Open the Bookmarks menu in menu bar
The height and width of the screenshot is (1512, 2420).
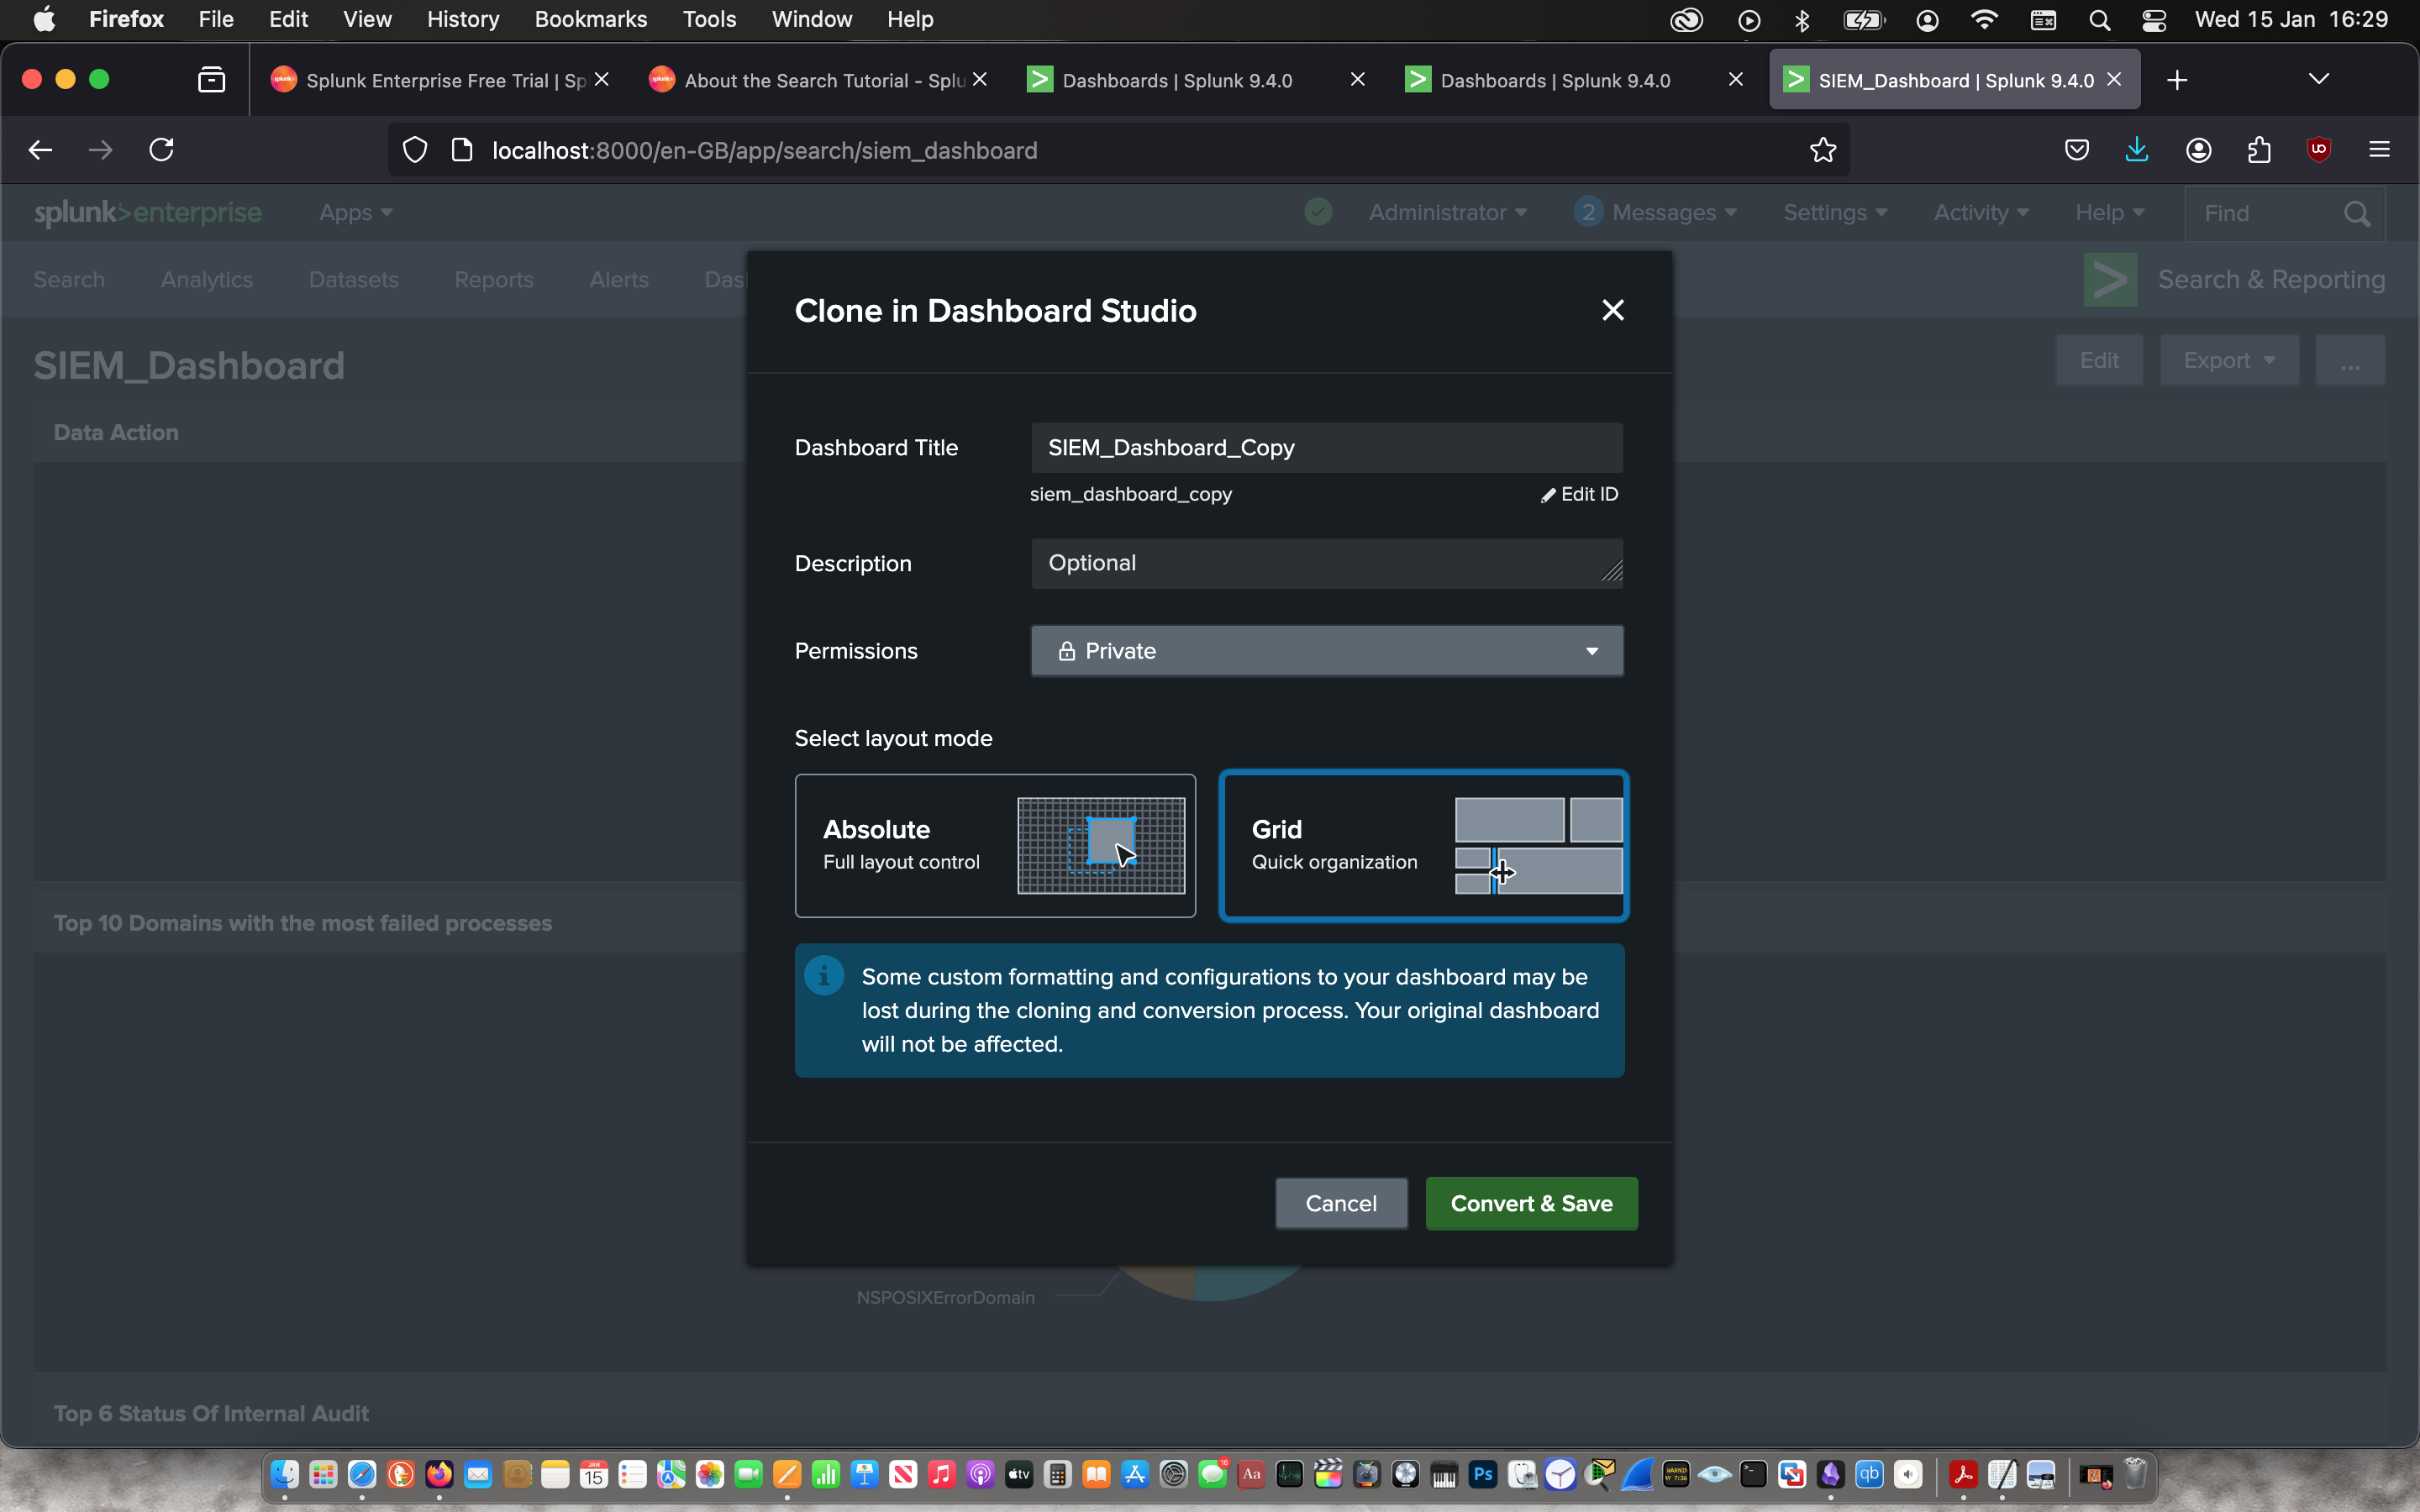coord(590,19)
